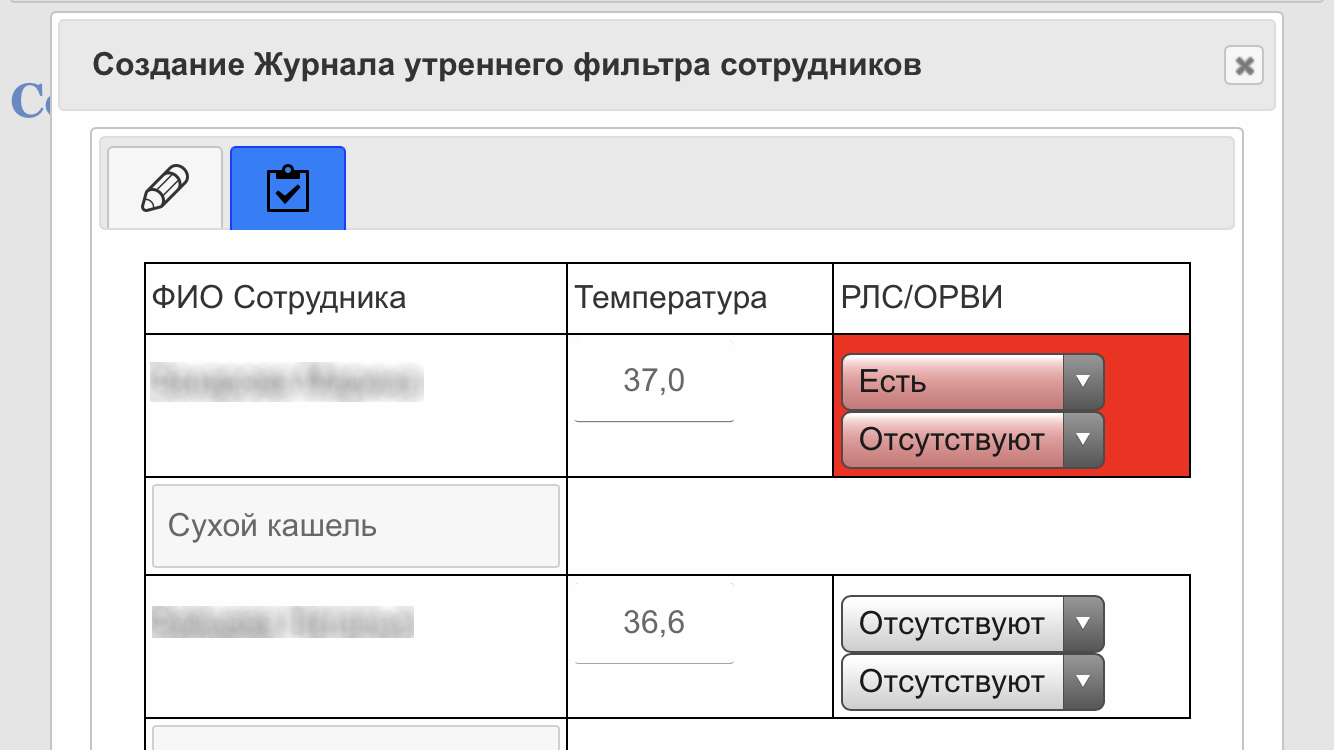Screen dimensions: 1334x750
Task: Click the temperature field showing 36,6
Action: [x=654, y=623]
